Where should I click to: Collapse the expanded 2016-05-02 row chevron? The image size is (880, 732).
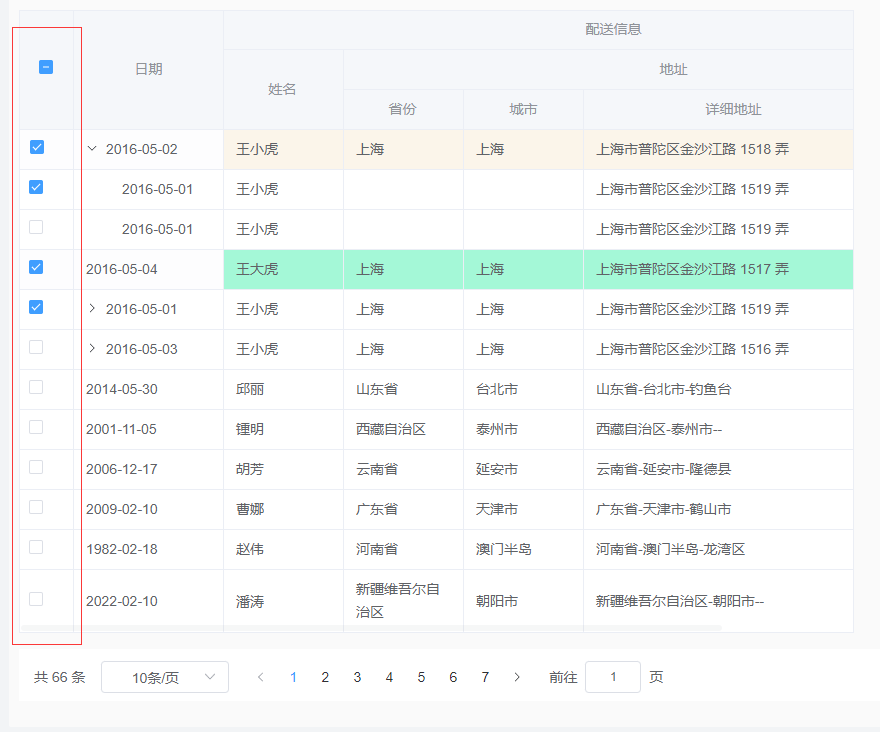[91, 147]
